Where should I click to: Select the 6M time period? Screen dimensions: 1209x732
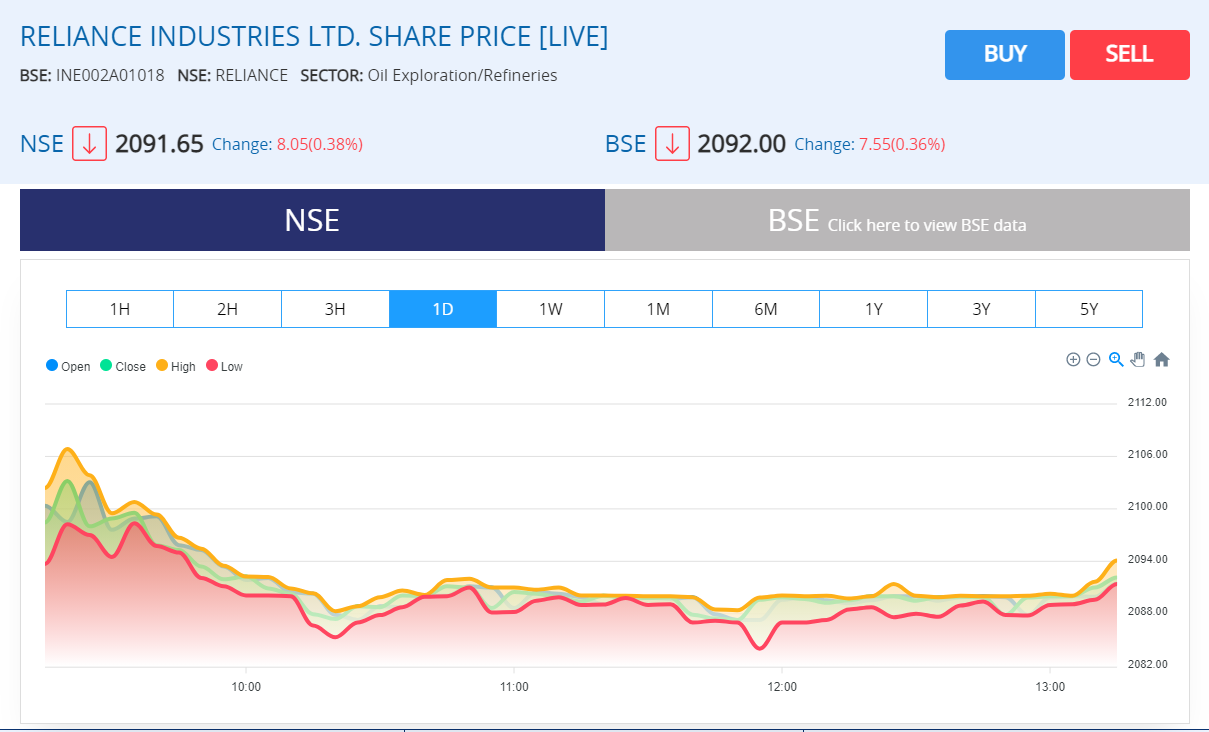(765, 309)
